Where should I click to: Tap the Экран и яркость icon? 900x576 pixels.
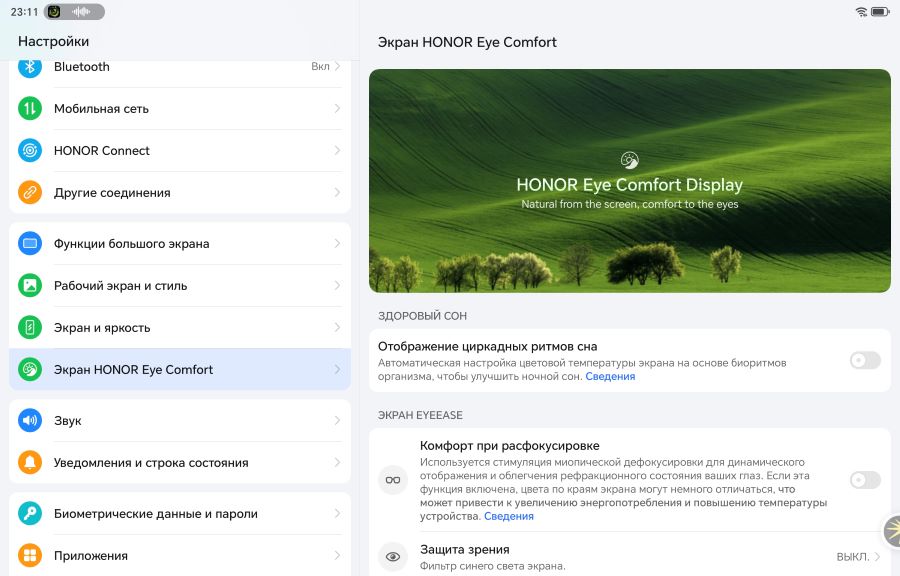tap(30, 328)
